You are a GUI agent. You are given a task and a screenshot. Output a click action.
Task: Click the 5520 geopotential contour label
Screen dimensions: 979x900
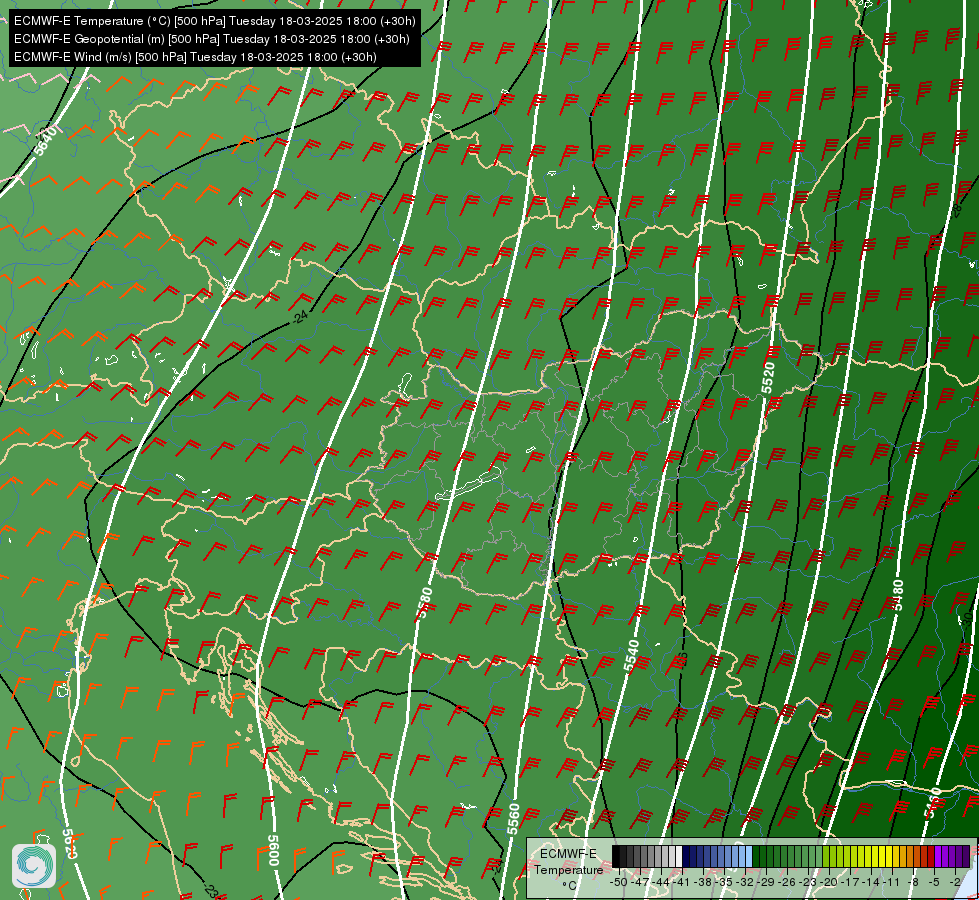(x=767, y=378)
